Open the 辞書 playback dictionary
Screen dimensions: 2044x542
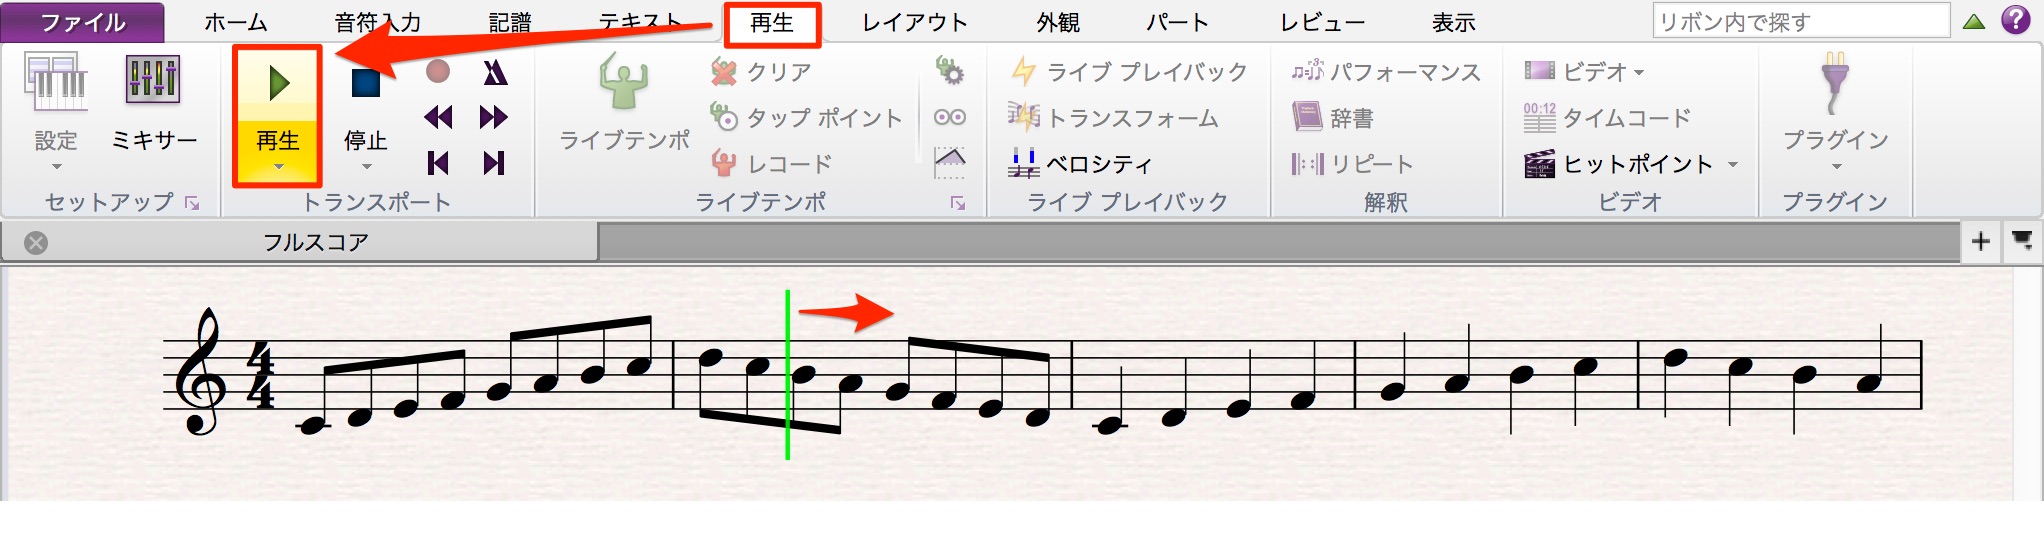pos(1333,118)
